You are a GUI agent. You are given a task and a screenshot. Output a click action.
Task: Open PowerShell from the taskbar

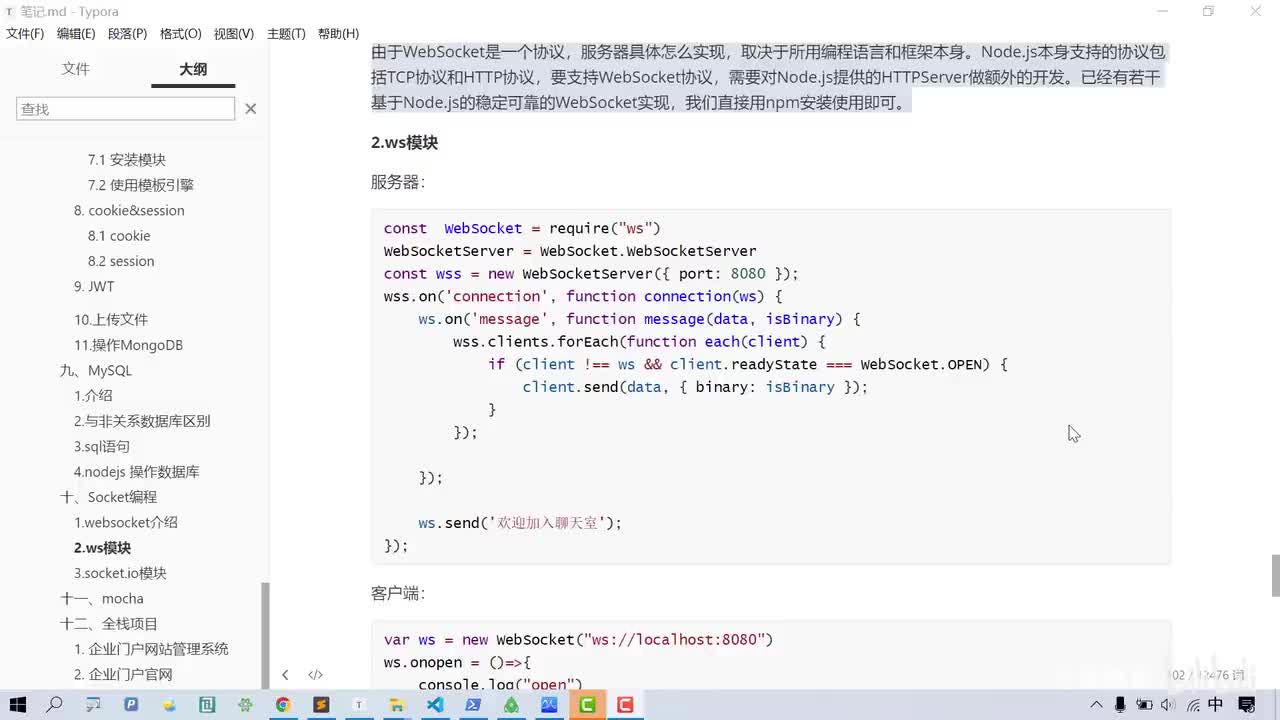click(473, 705)
